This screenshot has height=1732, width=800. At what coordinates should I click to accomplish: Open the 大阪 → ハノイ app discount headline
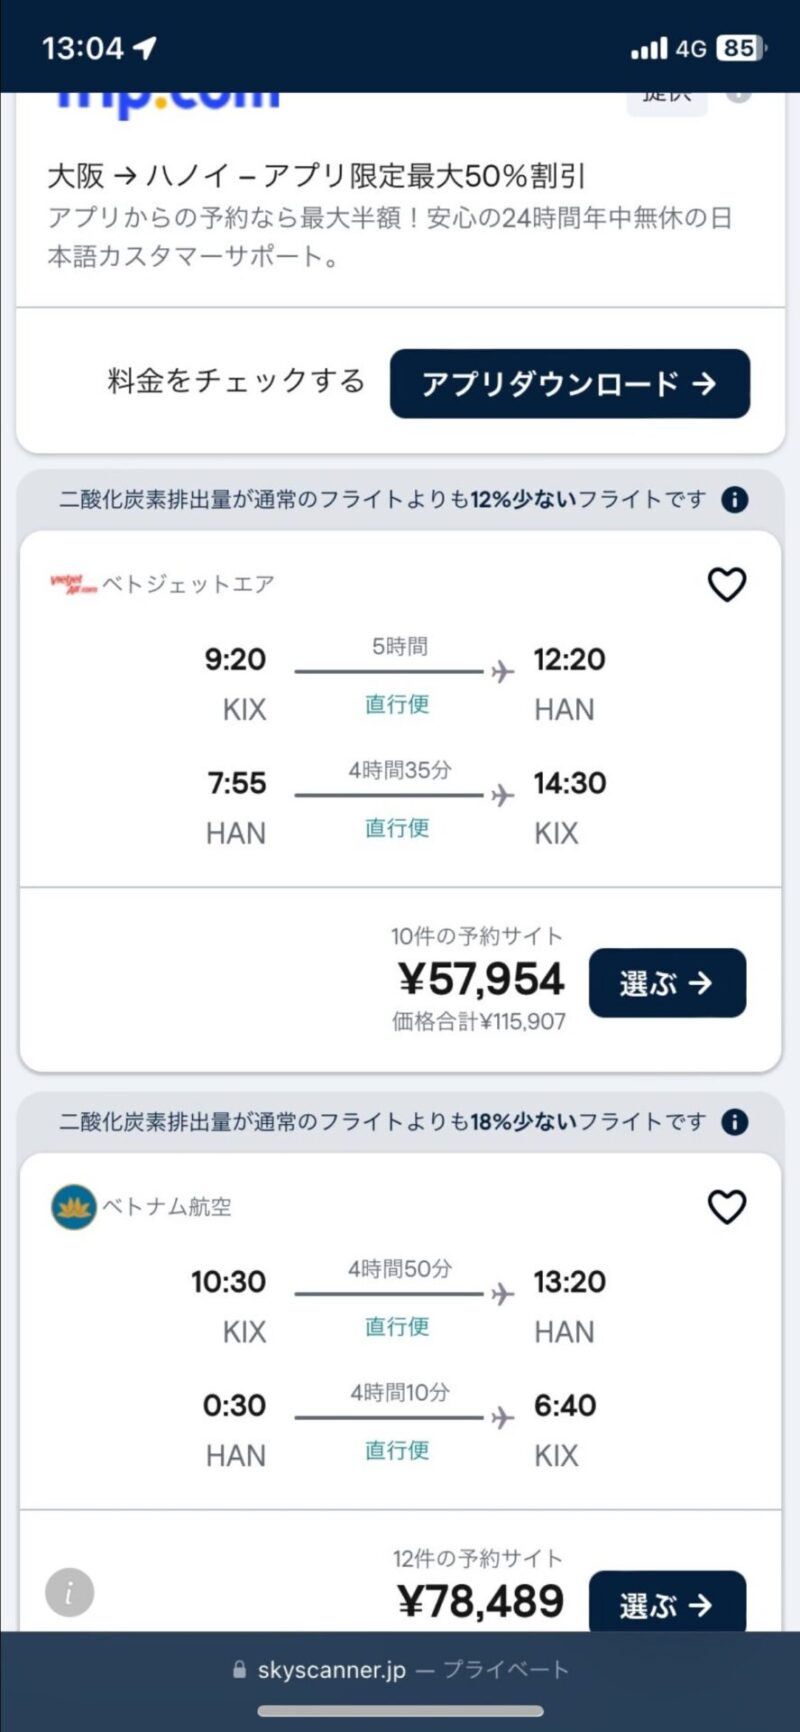click(x=316, y=176)
